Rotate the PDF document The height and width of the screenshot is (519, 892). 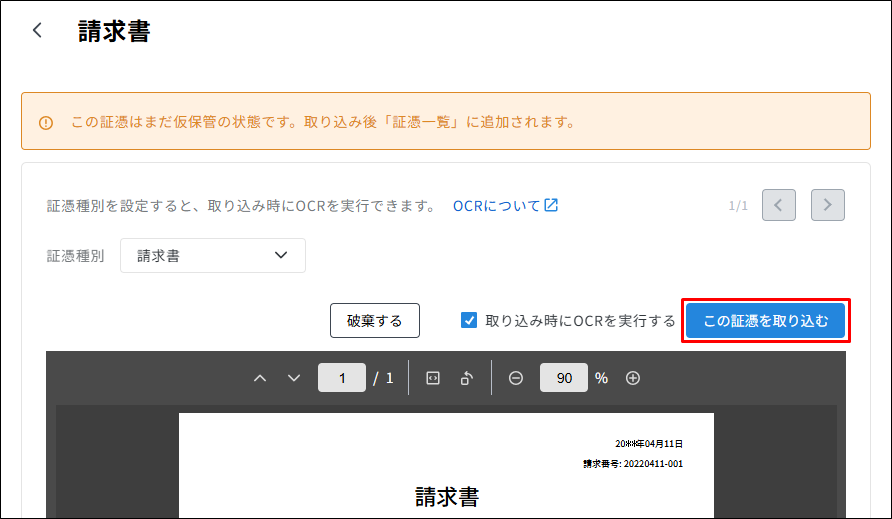467,378
